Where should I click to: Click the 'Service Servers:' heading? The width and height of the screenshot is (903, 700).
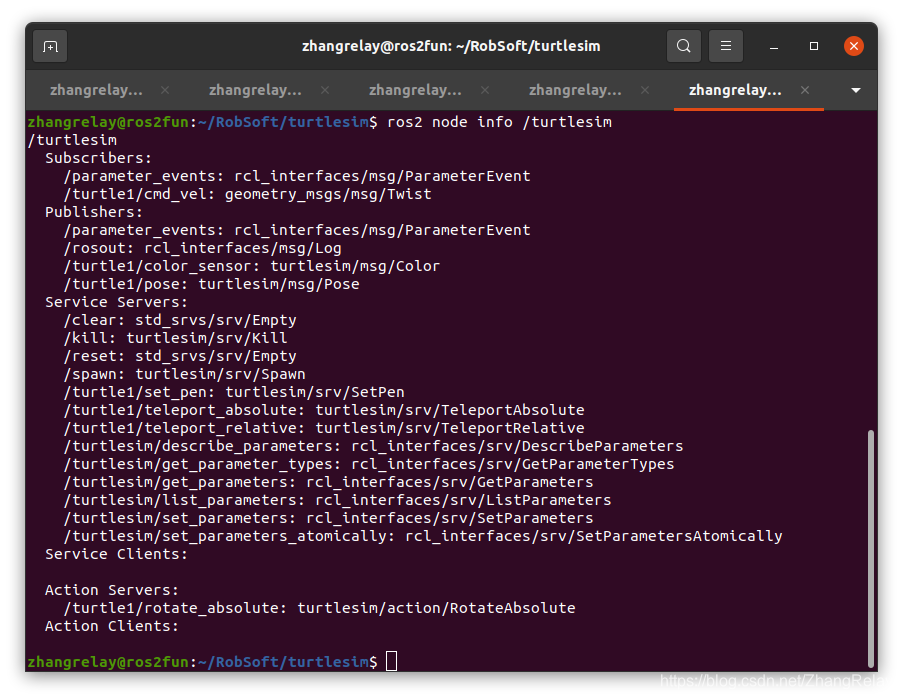coord(116,302)
